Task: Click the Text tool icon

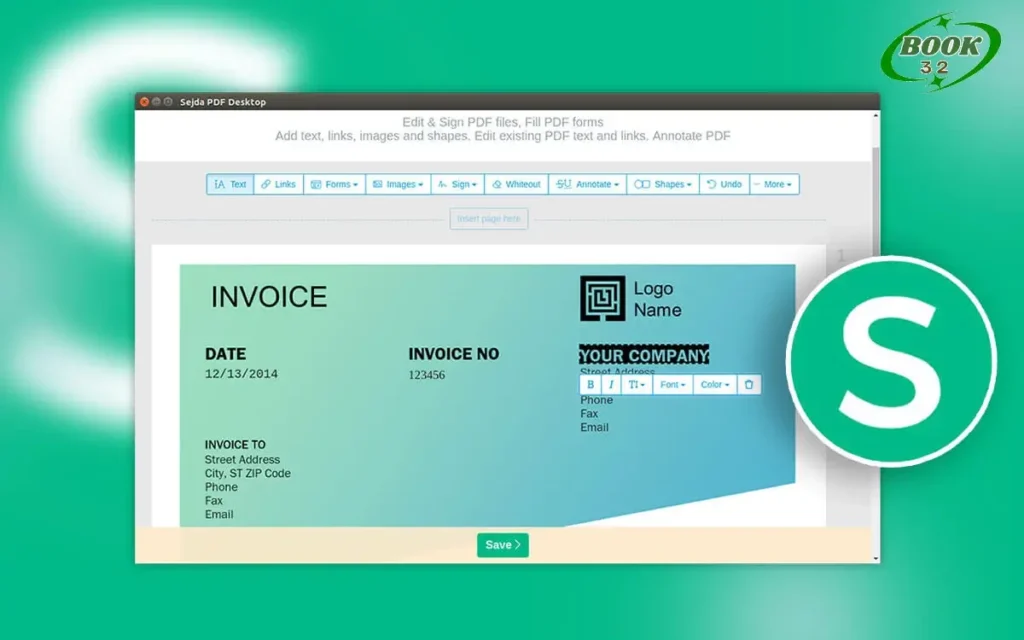Action: click(x=219, y=184)
